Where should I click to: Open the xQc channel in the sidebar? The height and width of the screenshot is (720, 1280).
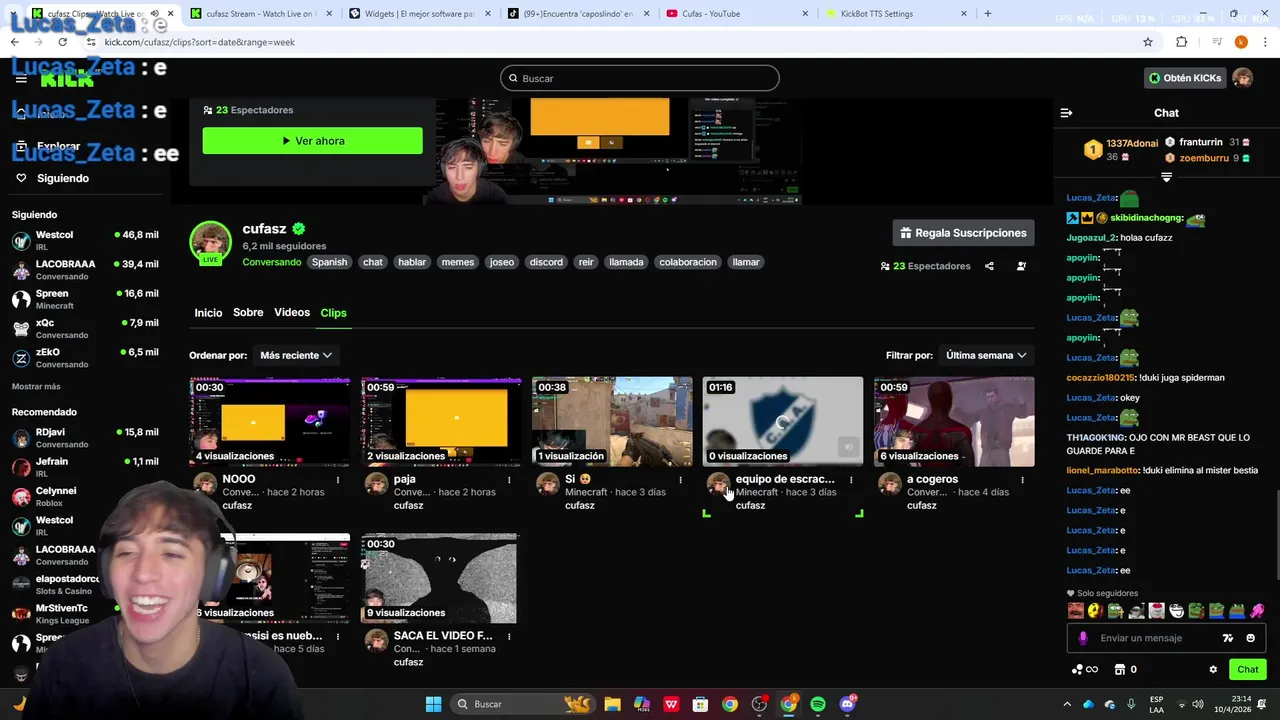coord(85,328)
